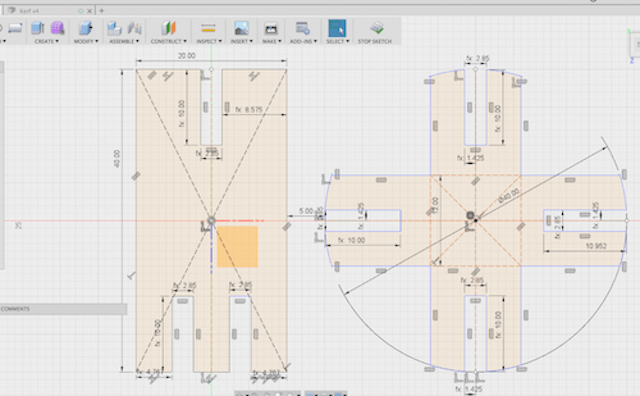Click the Offset Plane icon above CONSTRUCT
Image resolution: width=640 pixels, height=396 pixels.
click(168, 28)
